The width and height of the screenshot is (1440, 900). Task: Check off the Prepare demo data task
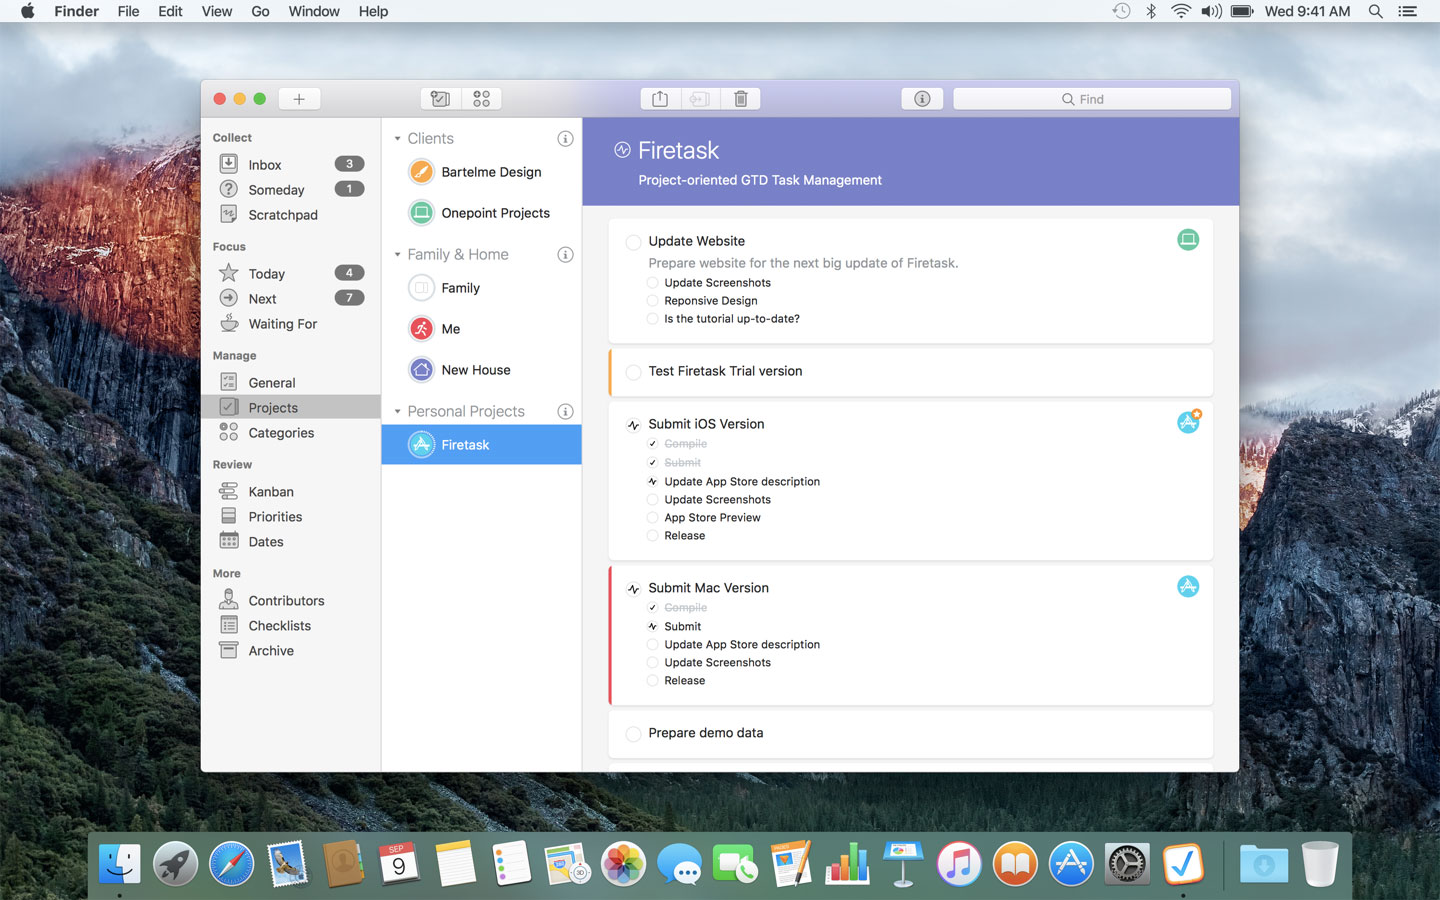(x=633, y=734)
